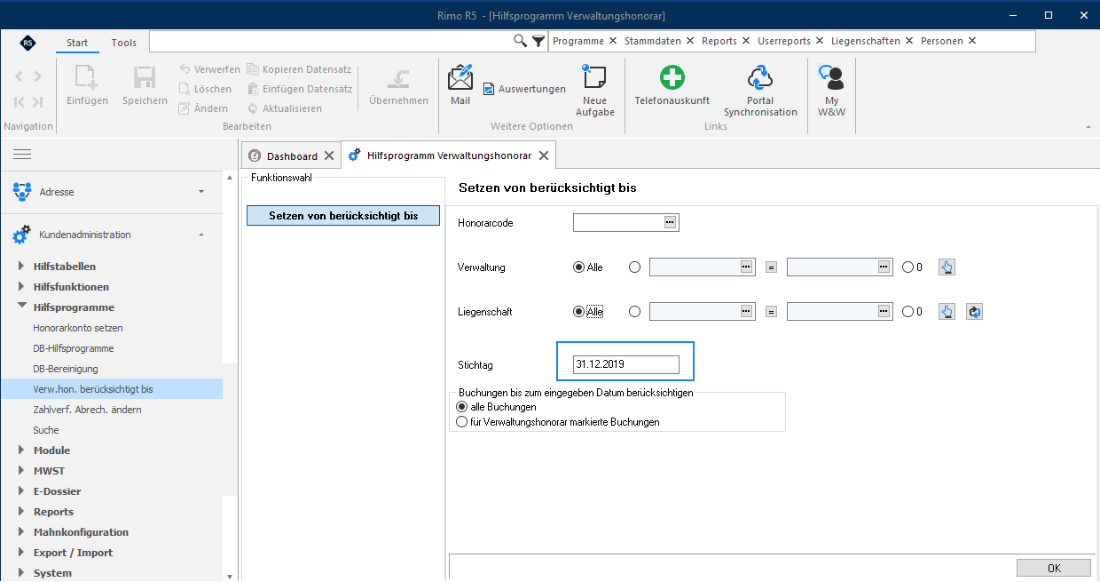The height and width of the screenshot is (582, 1100).
Task: Open the hamburger menu above the sidebar
Action: [22, 154]
